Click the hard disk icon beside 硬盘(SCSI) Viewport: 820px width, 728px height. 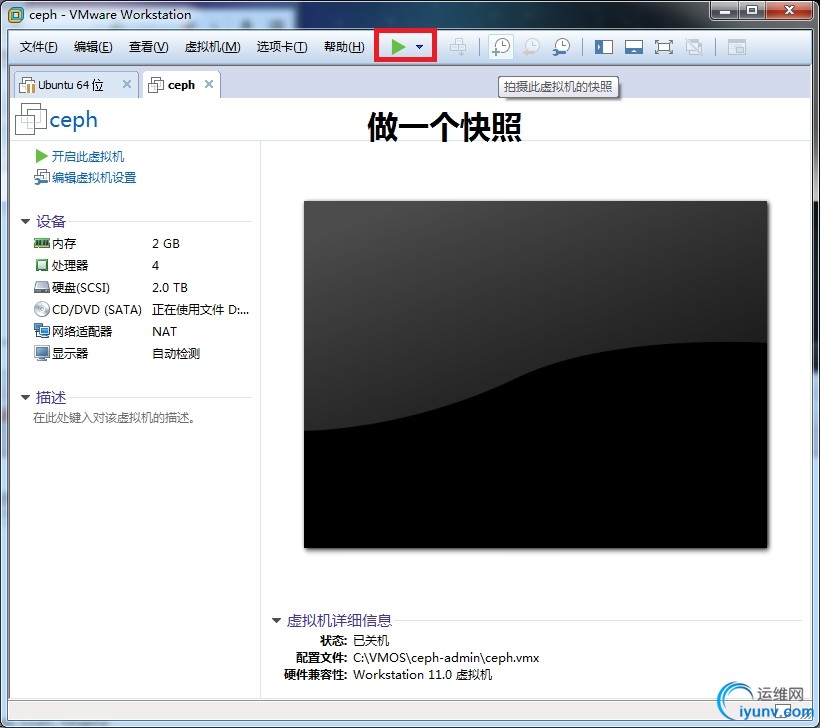tap(42, 287)
